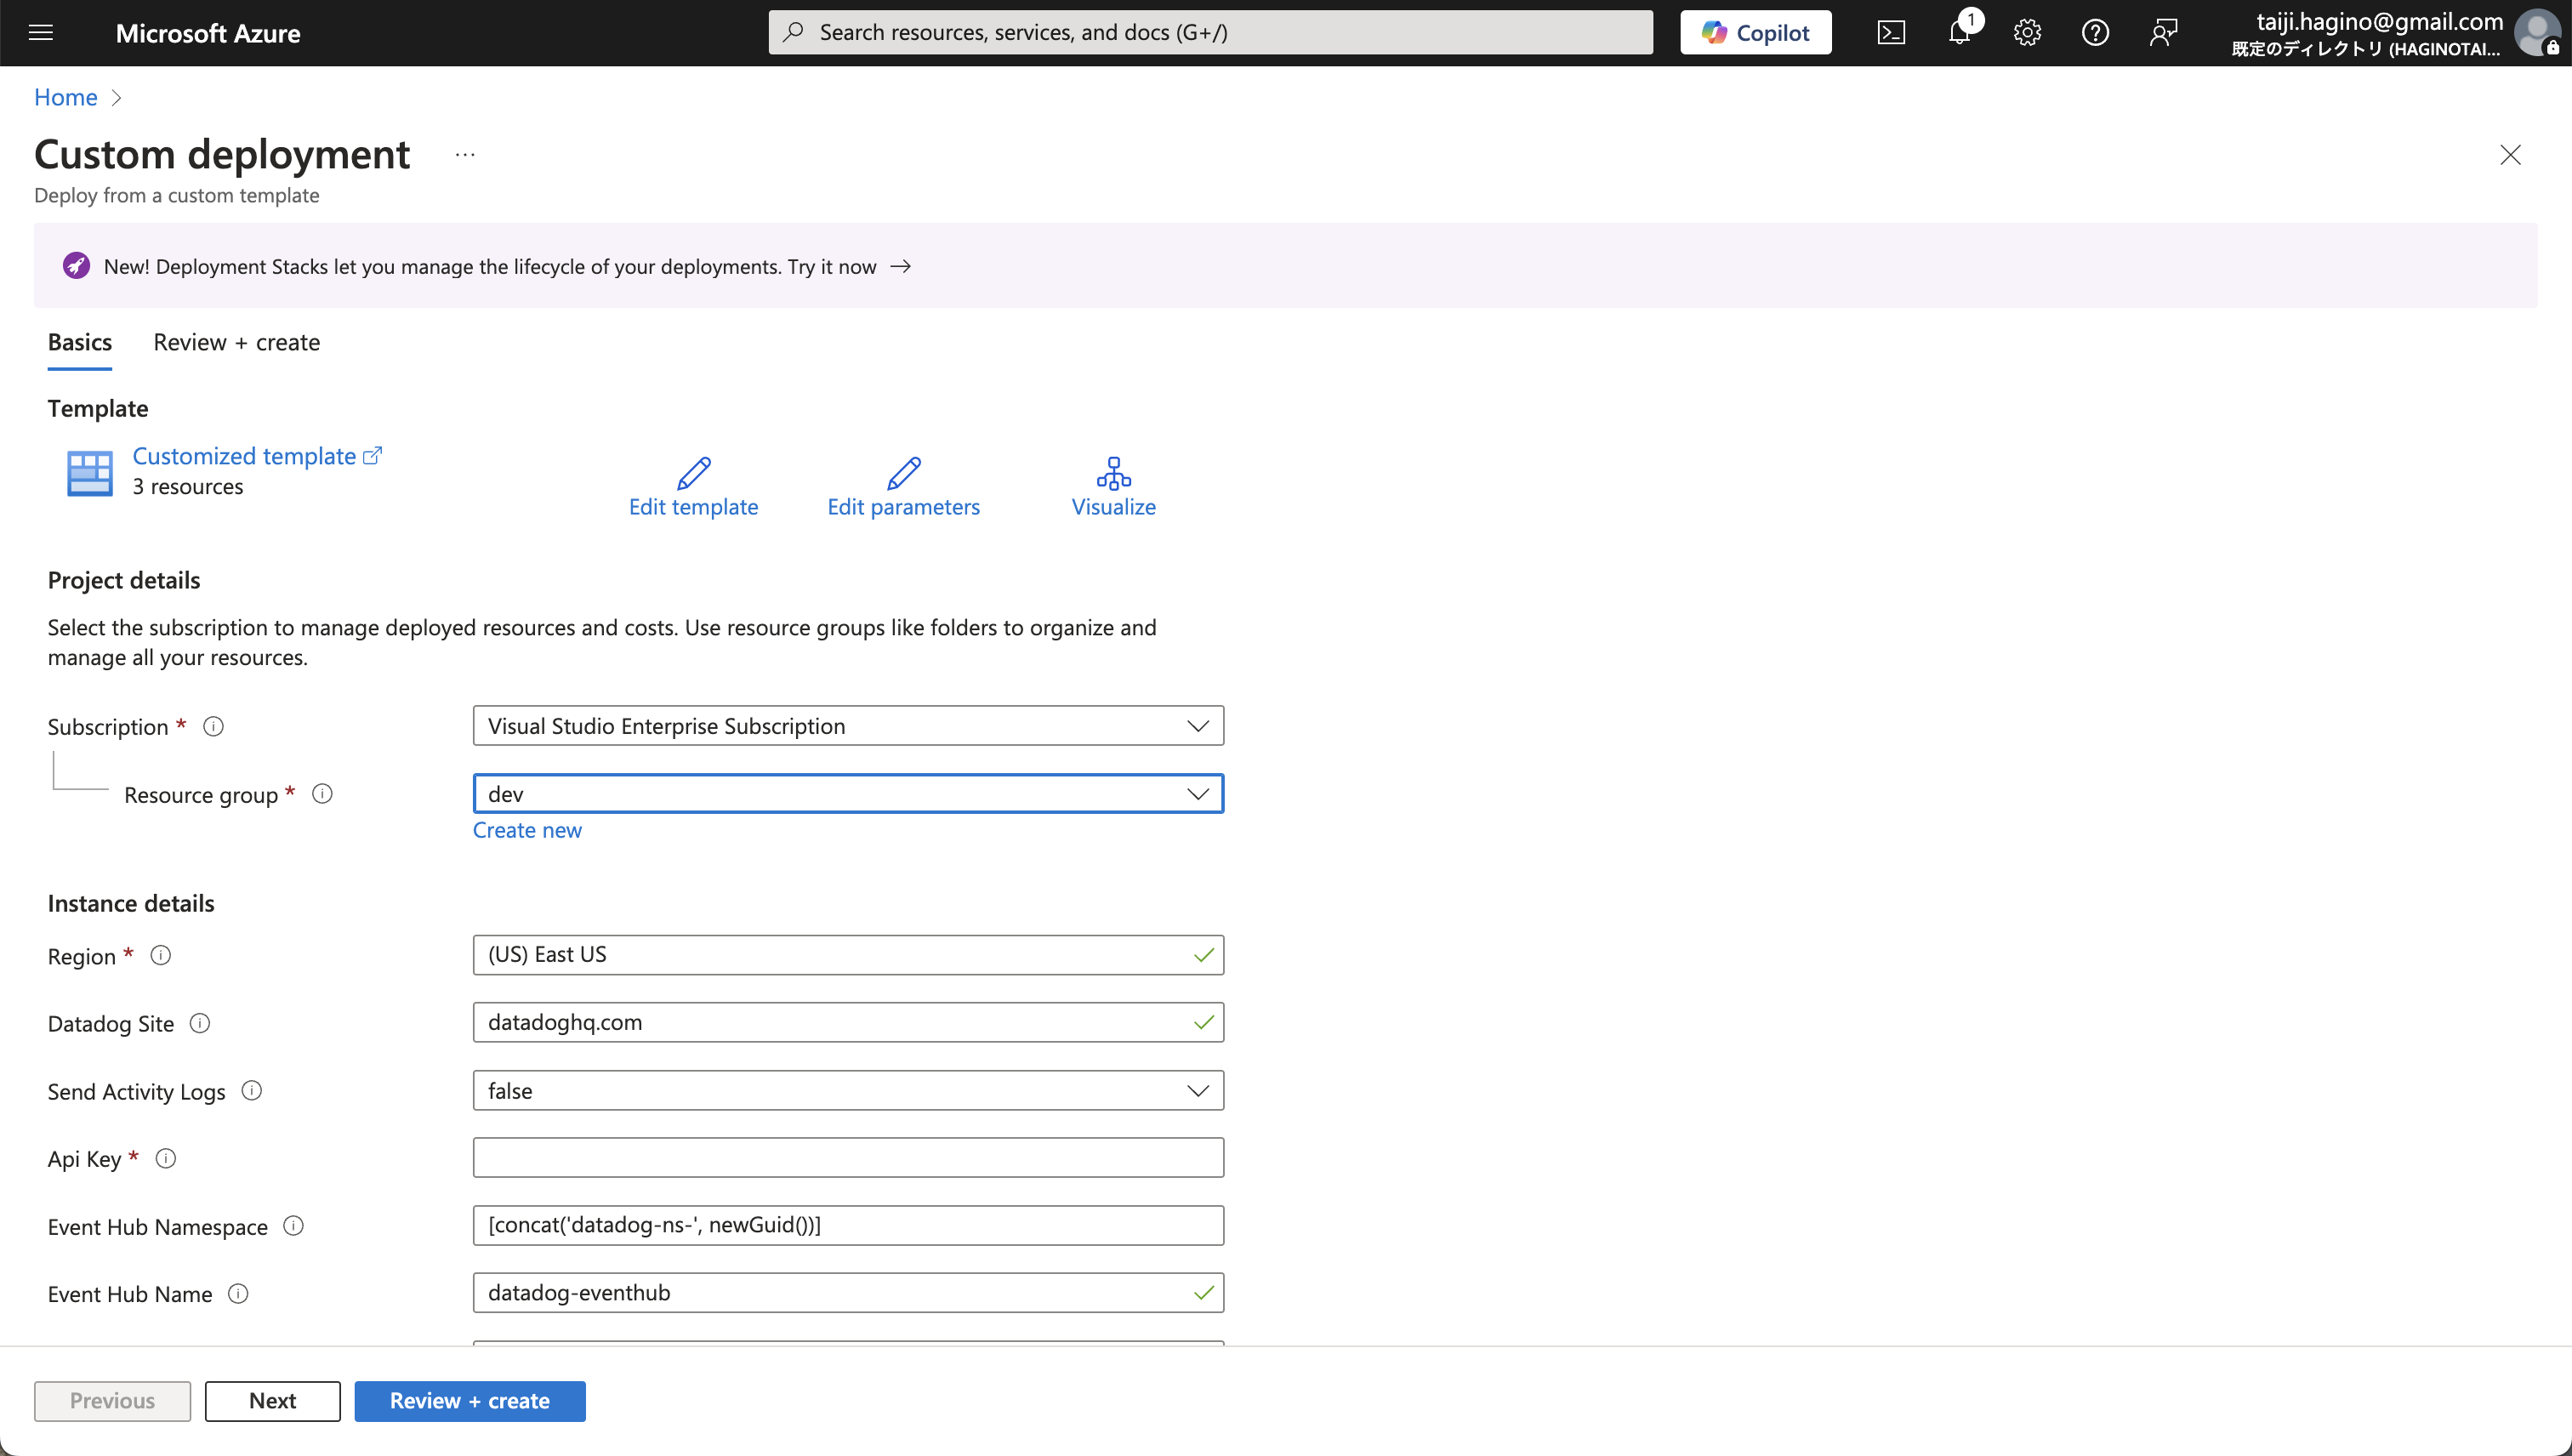Show the Api Key info tooltip
Screen dimensions: 2572x1456
tap(166, 1158)
